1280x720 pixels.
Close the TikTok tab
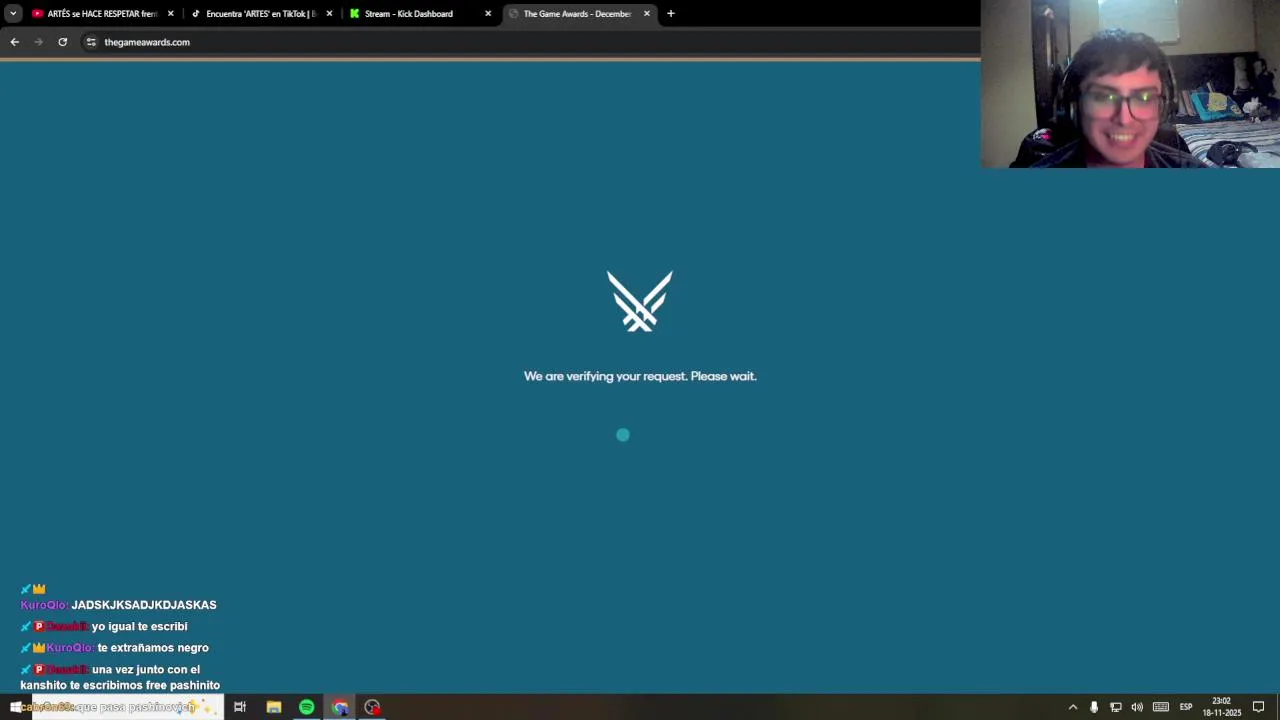click(x=329, y=14)
